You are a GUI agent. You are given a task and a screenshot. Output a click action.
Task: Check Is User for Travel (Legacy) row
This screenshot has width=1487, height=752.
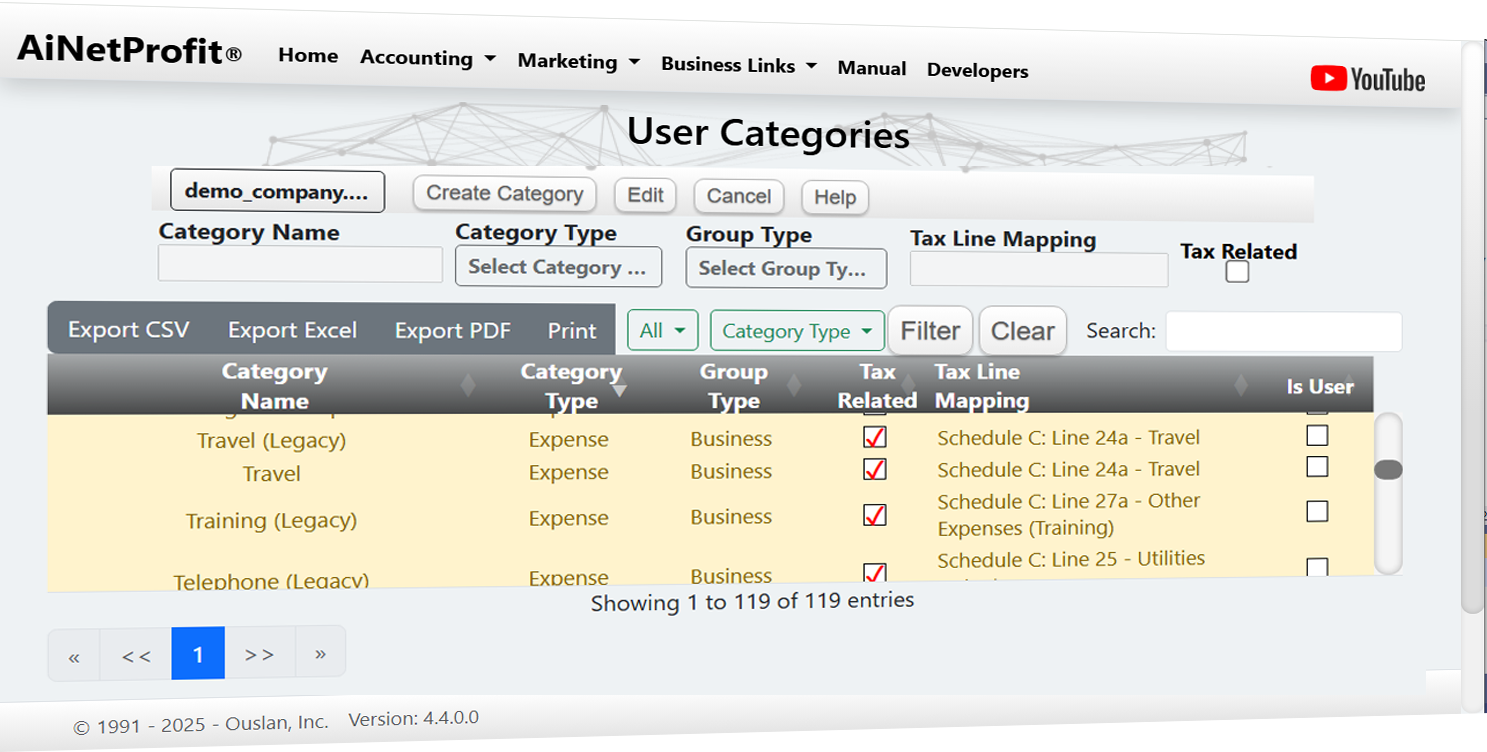(x=1318, y=435)
